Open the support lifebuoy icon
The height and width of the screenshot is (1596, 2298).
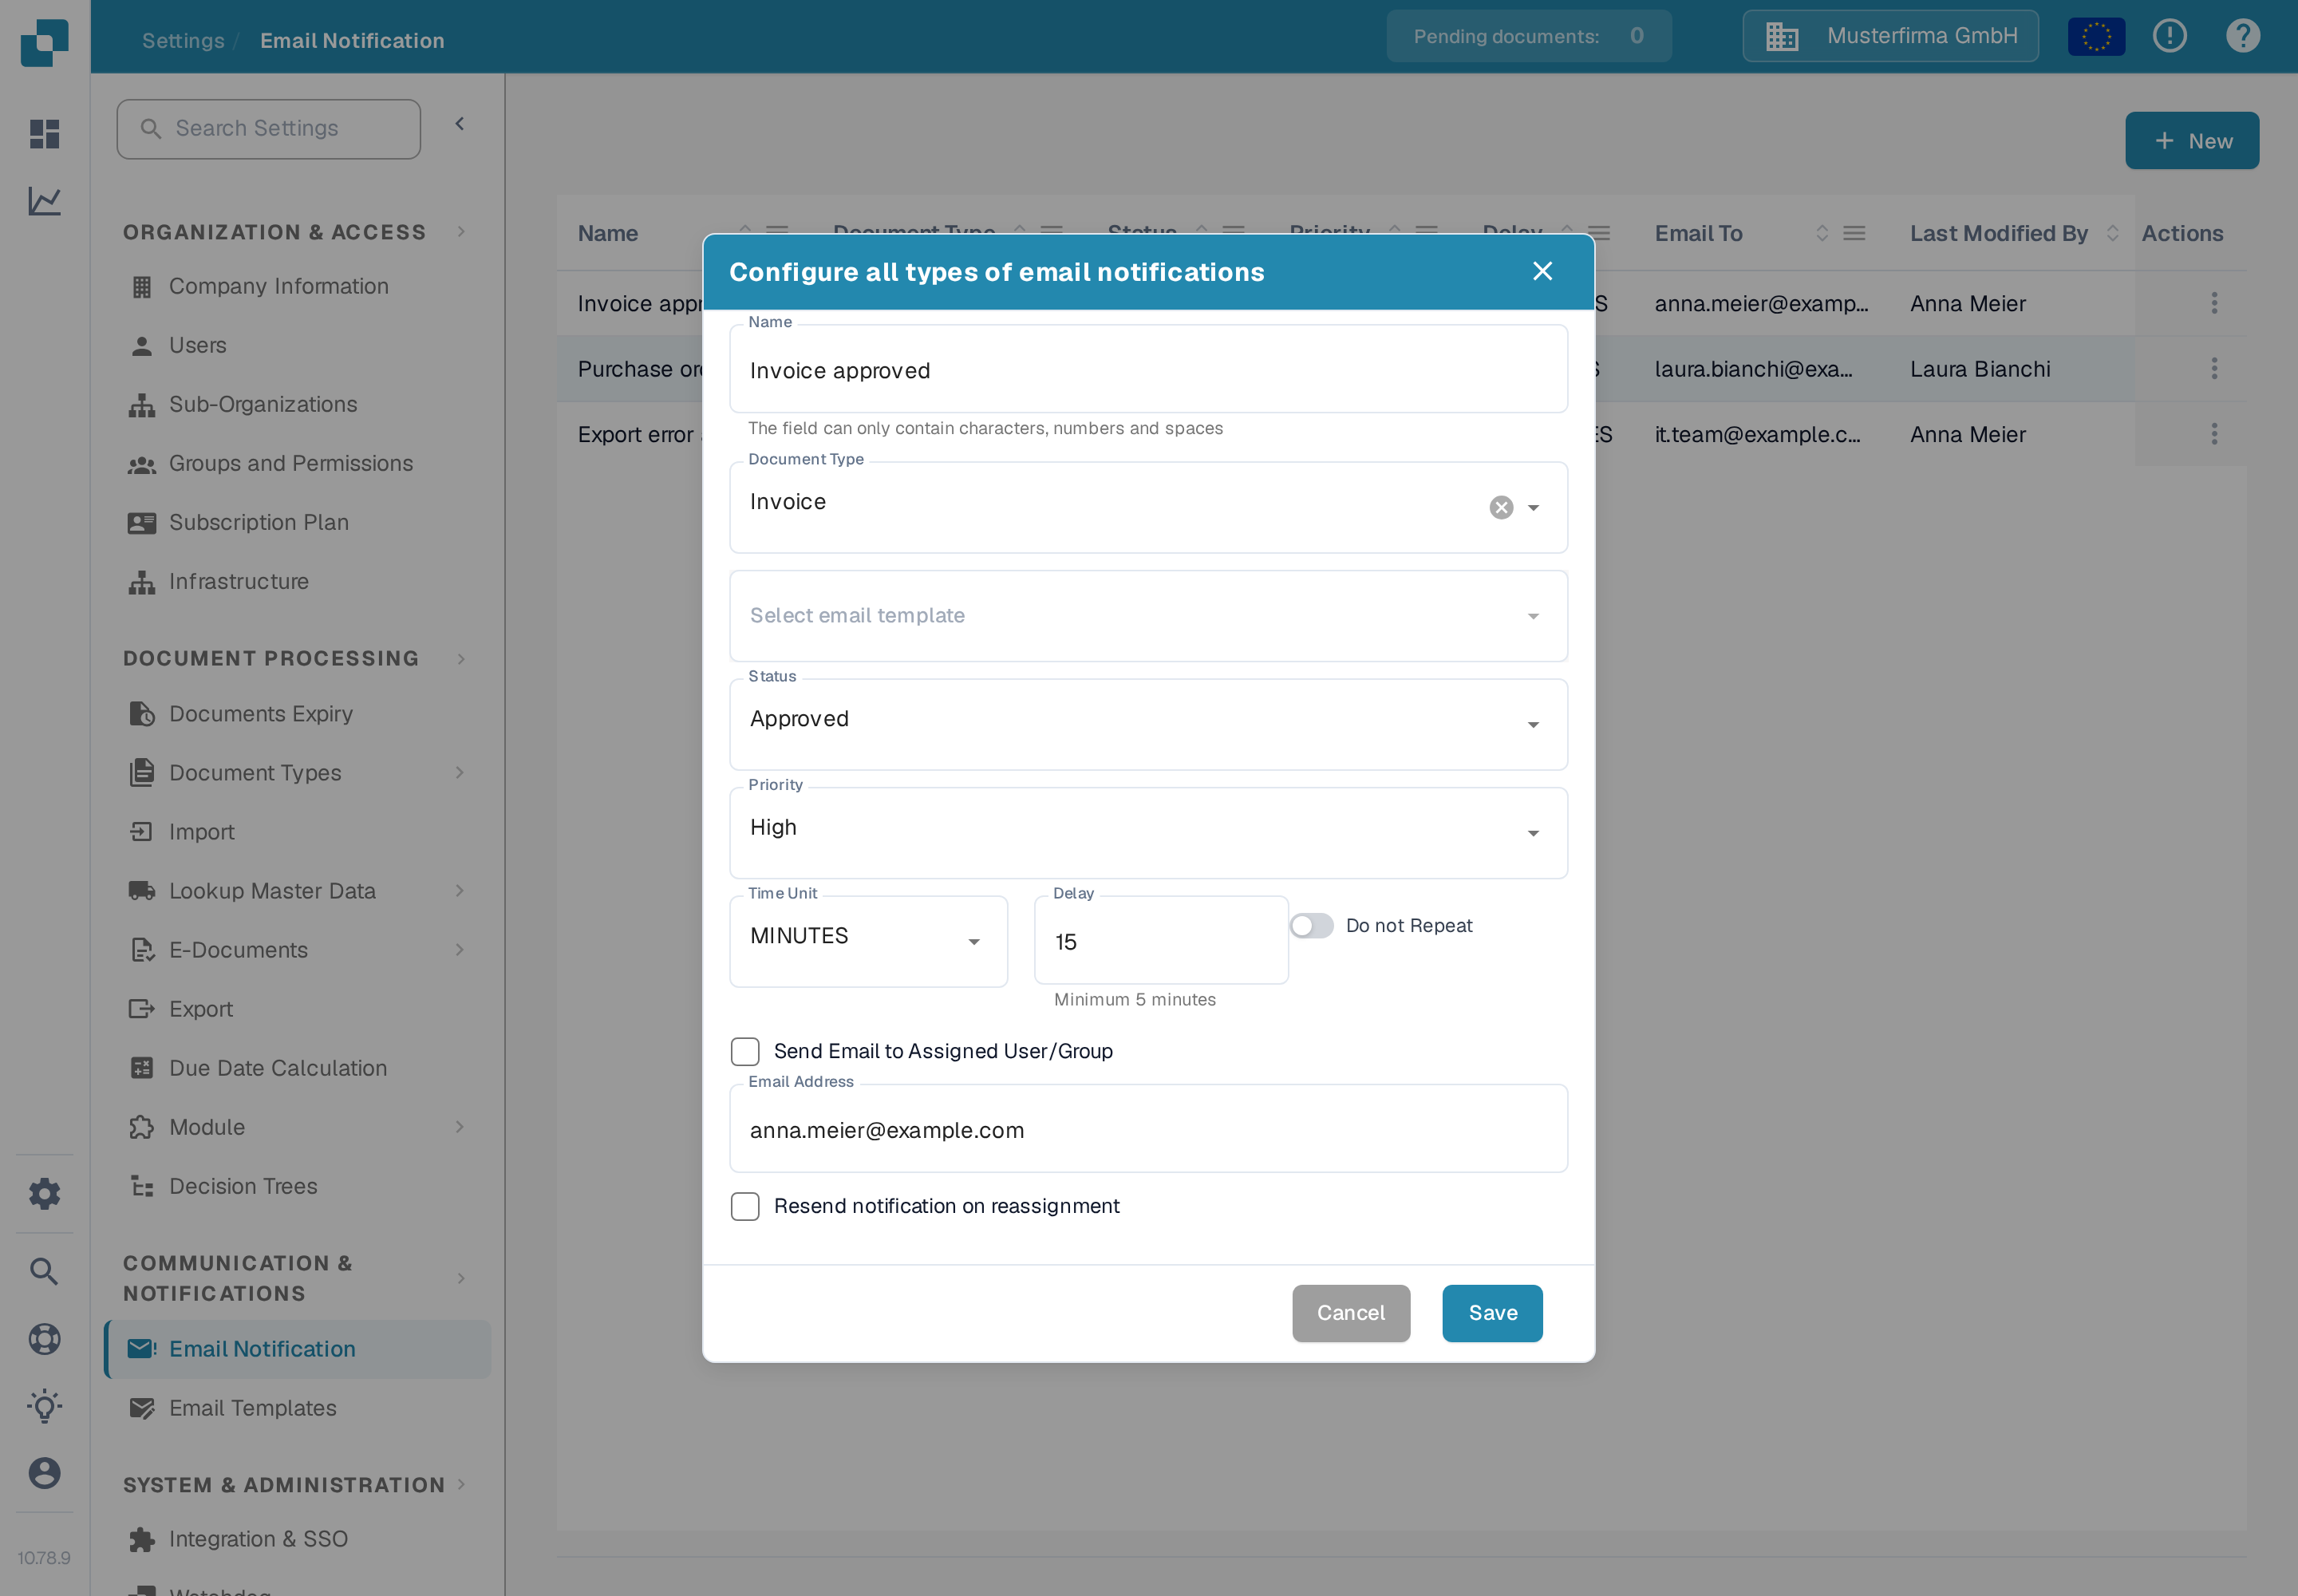44,1339
